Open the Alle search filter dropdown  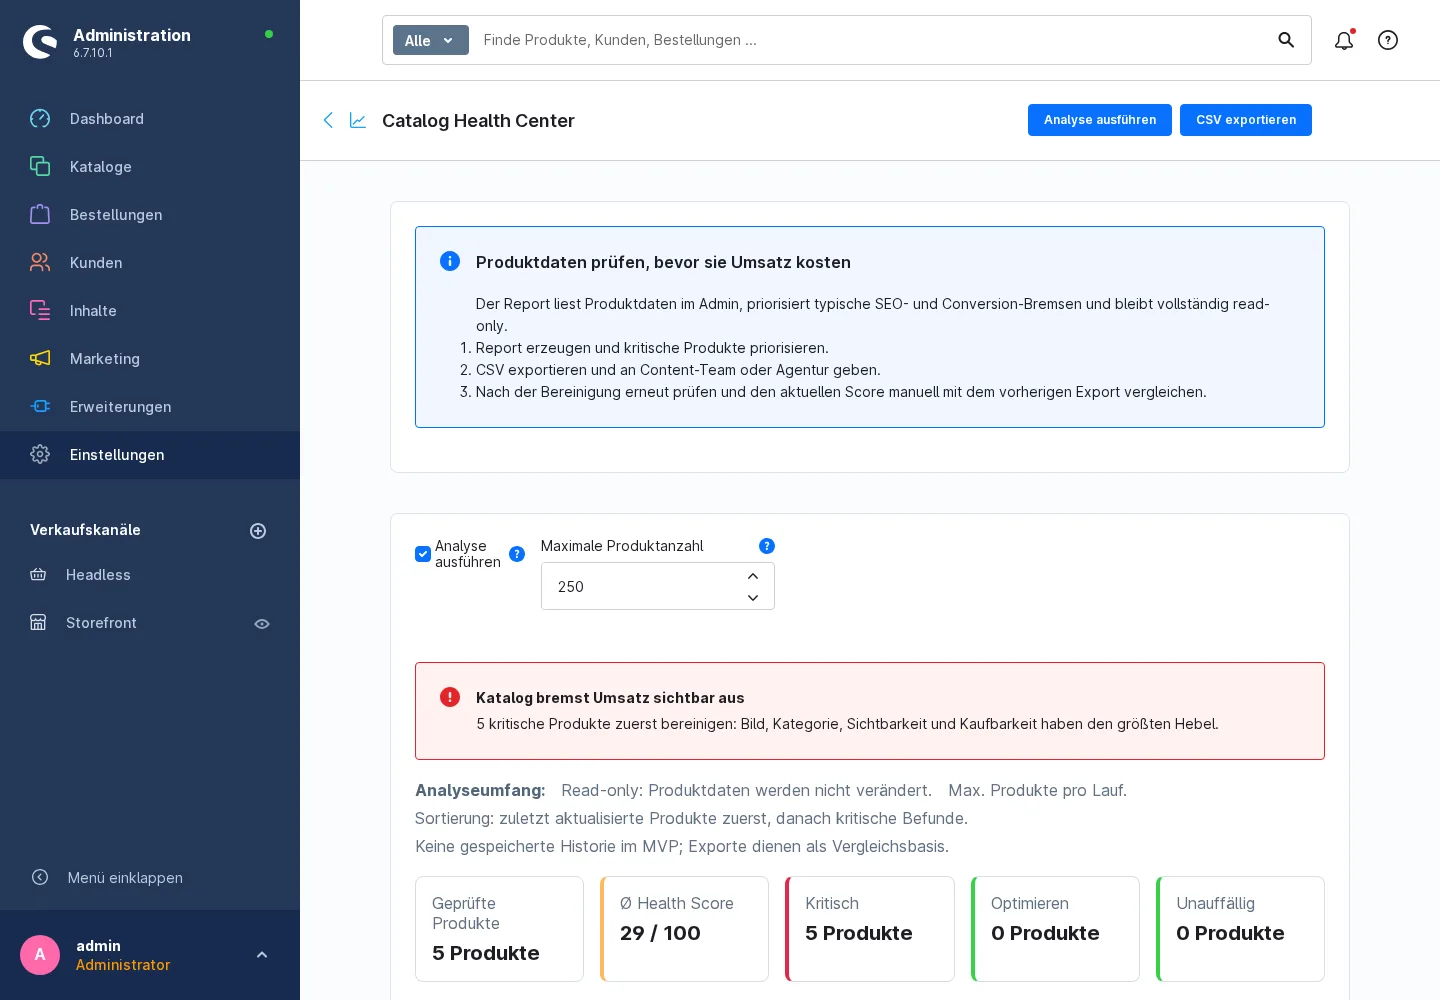tap(431, 40)
